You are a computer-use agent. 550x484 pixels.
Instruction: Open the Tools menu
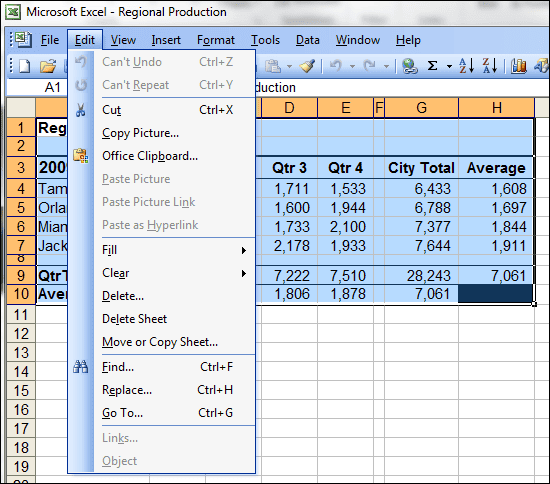[x=265, y=40]
